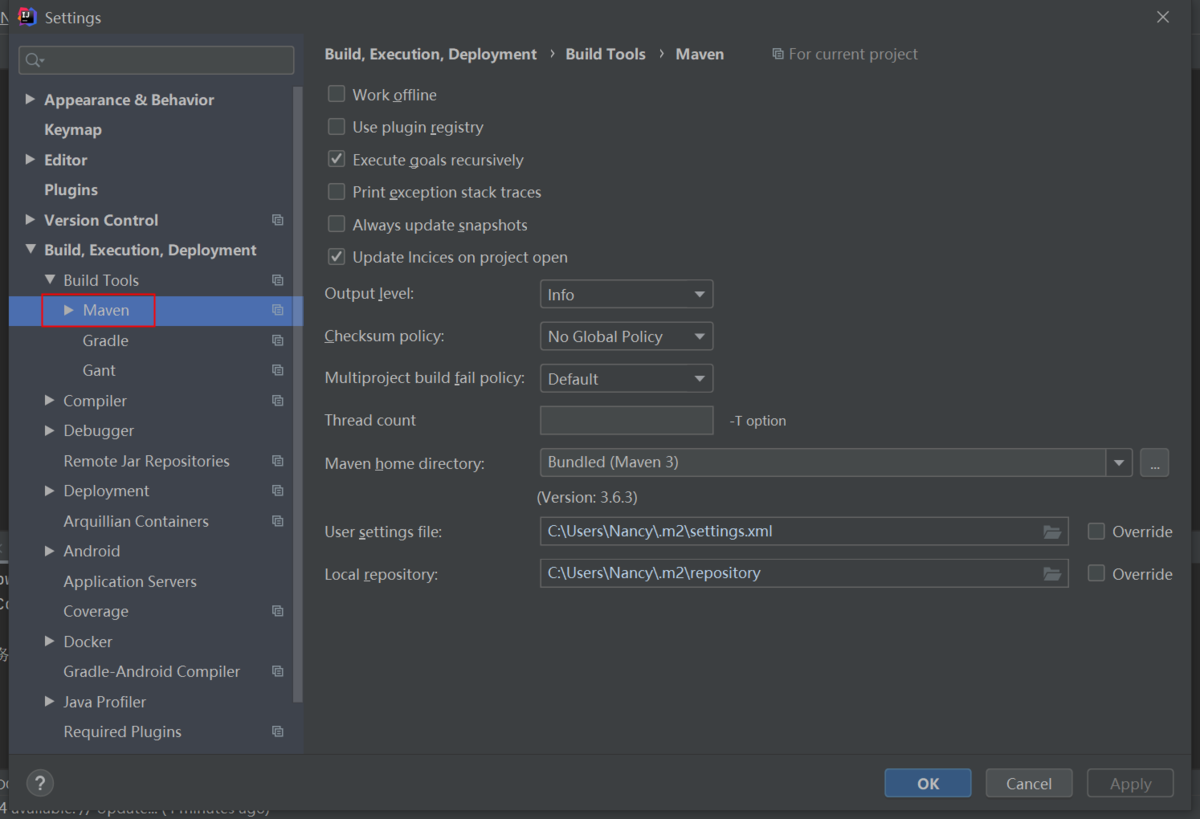Expand the Compiler node
The image size is (1200, 819).
tap(50, 400)
